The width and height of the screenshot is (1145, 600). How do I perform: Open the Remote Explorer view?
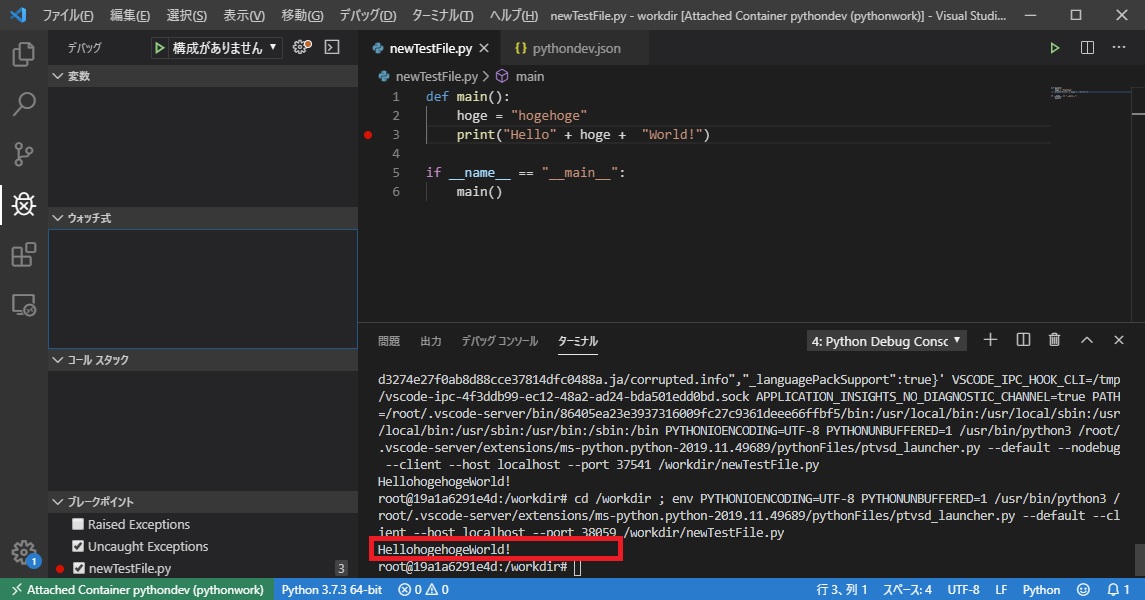[23, 304]
